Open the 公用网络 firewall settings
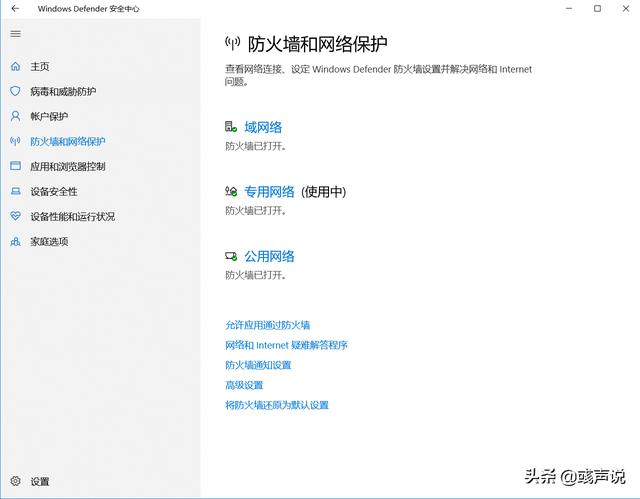 (x=269, y=256)
